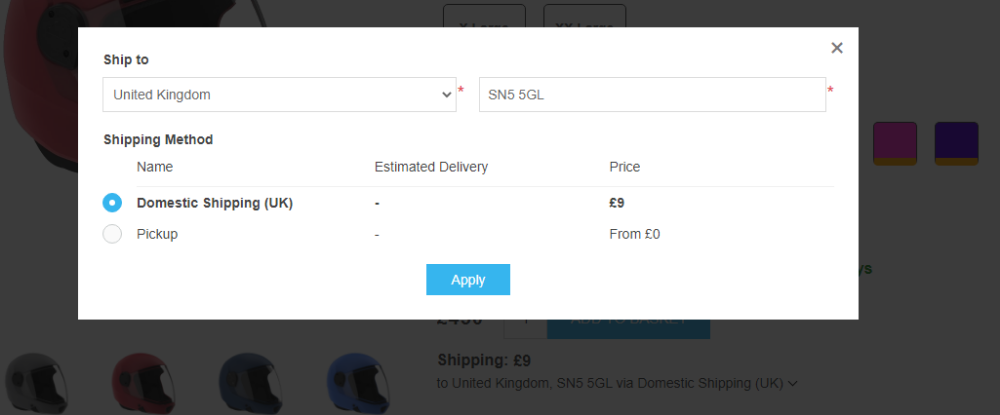Screen dimensions: 1000x415
Task: Open the dark navy helmet thumbnail
Action: click(251, 381)
